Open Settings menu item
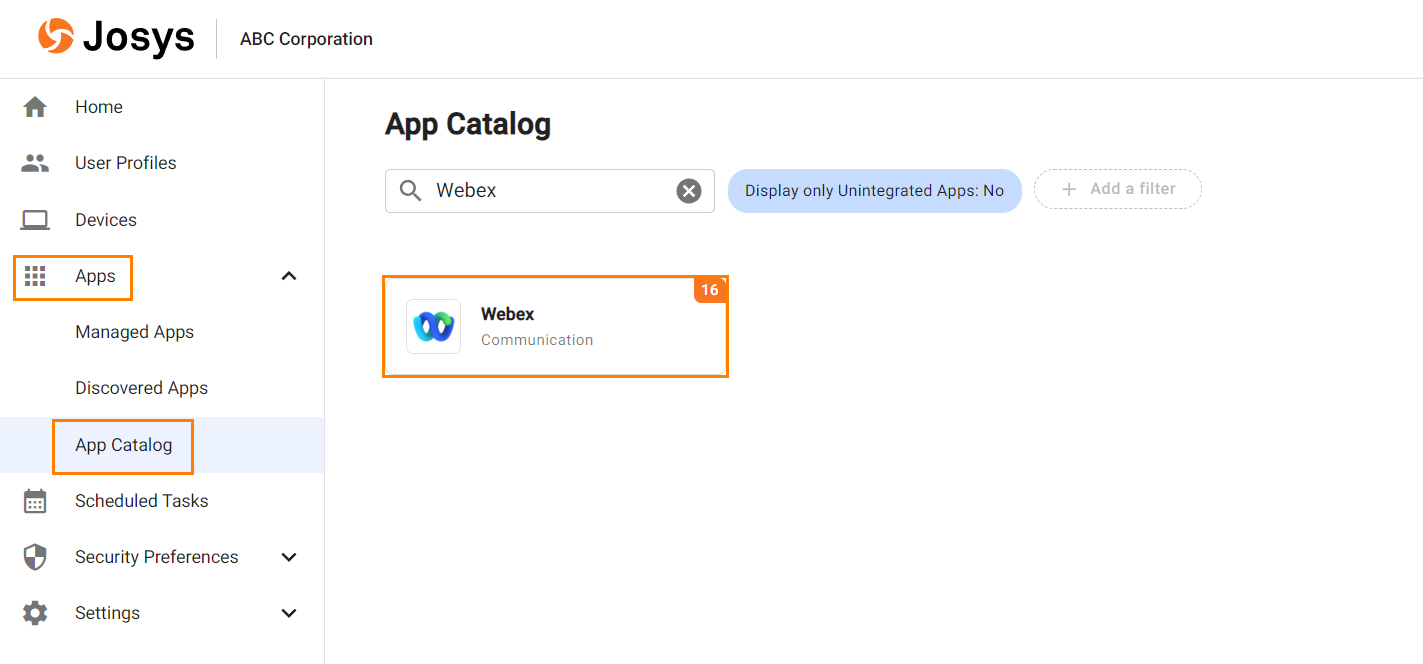Image resolution: width=1423 pixels, height=664 pixels. [x=107, y=613]
